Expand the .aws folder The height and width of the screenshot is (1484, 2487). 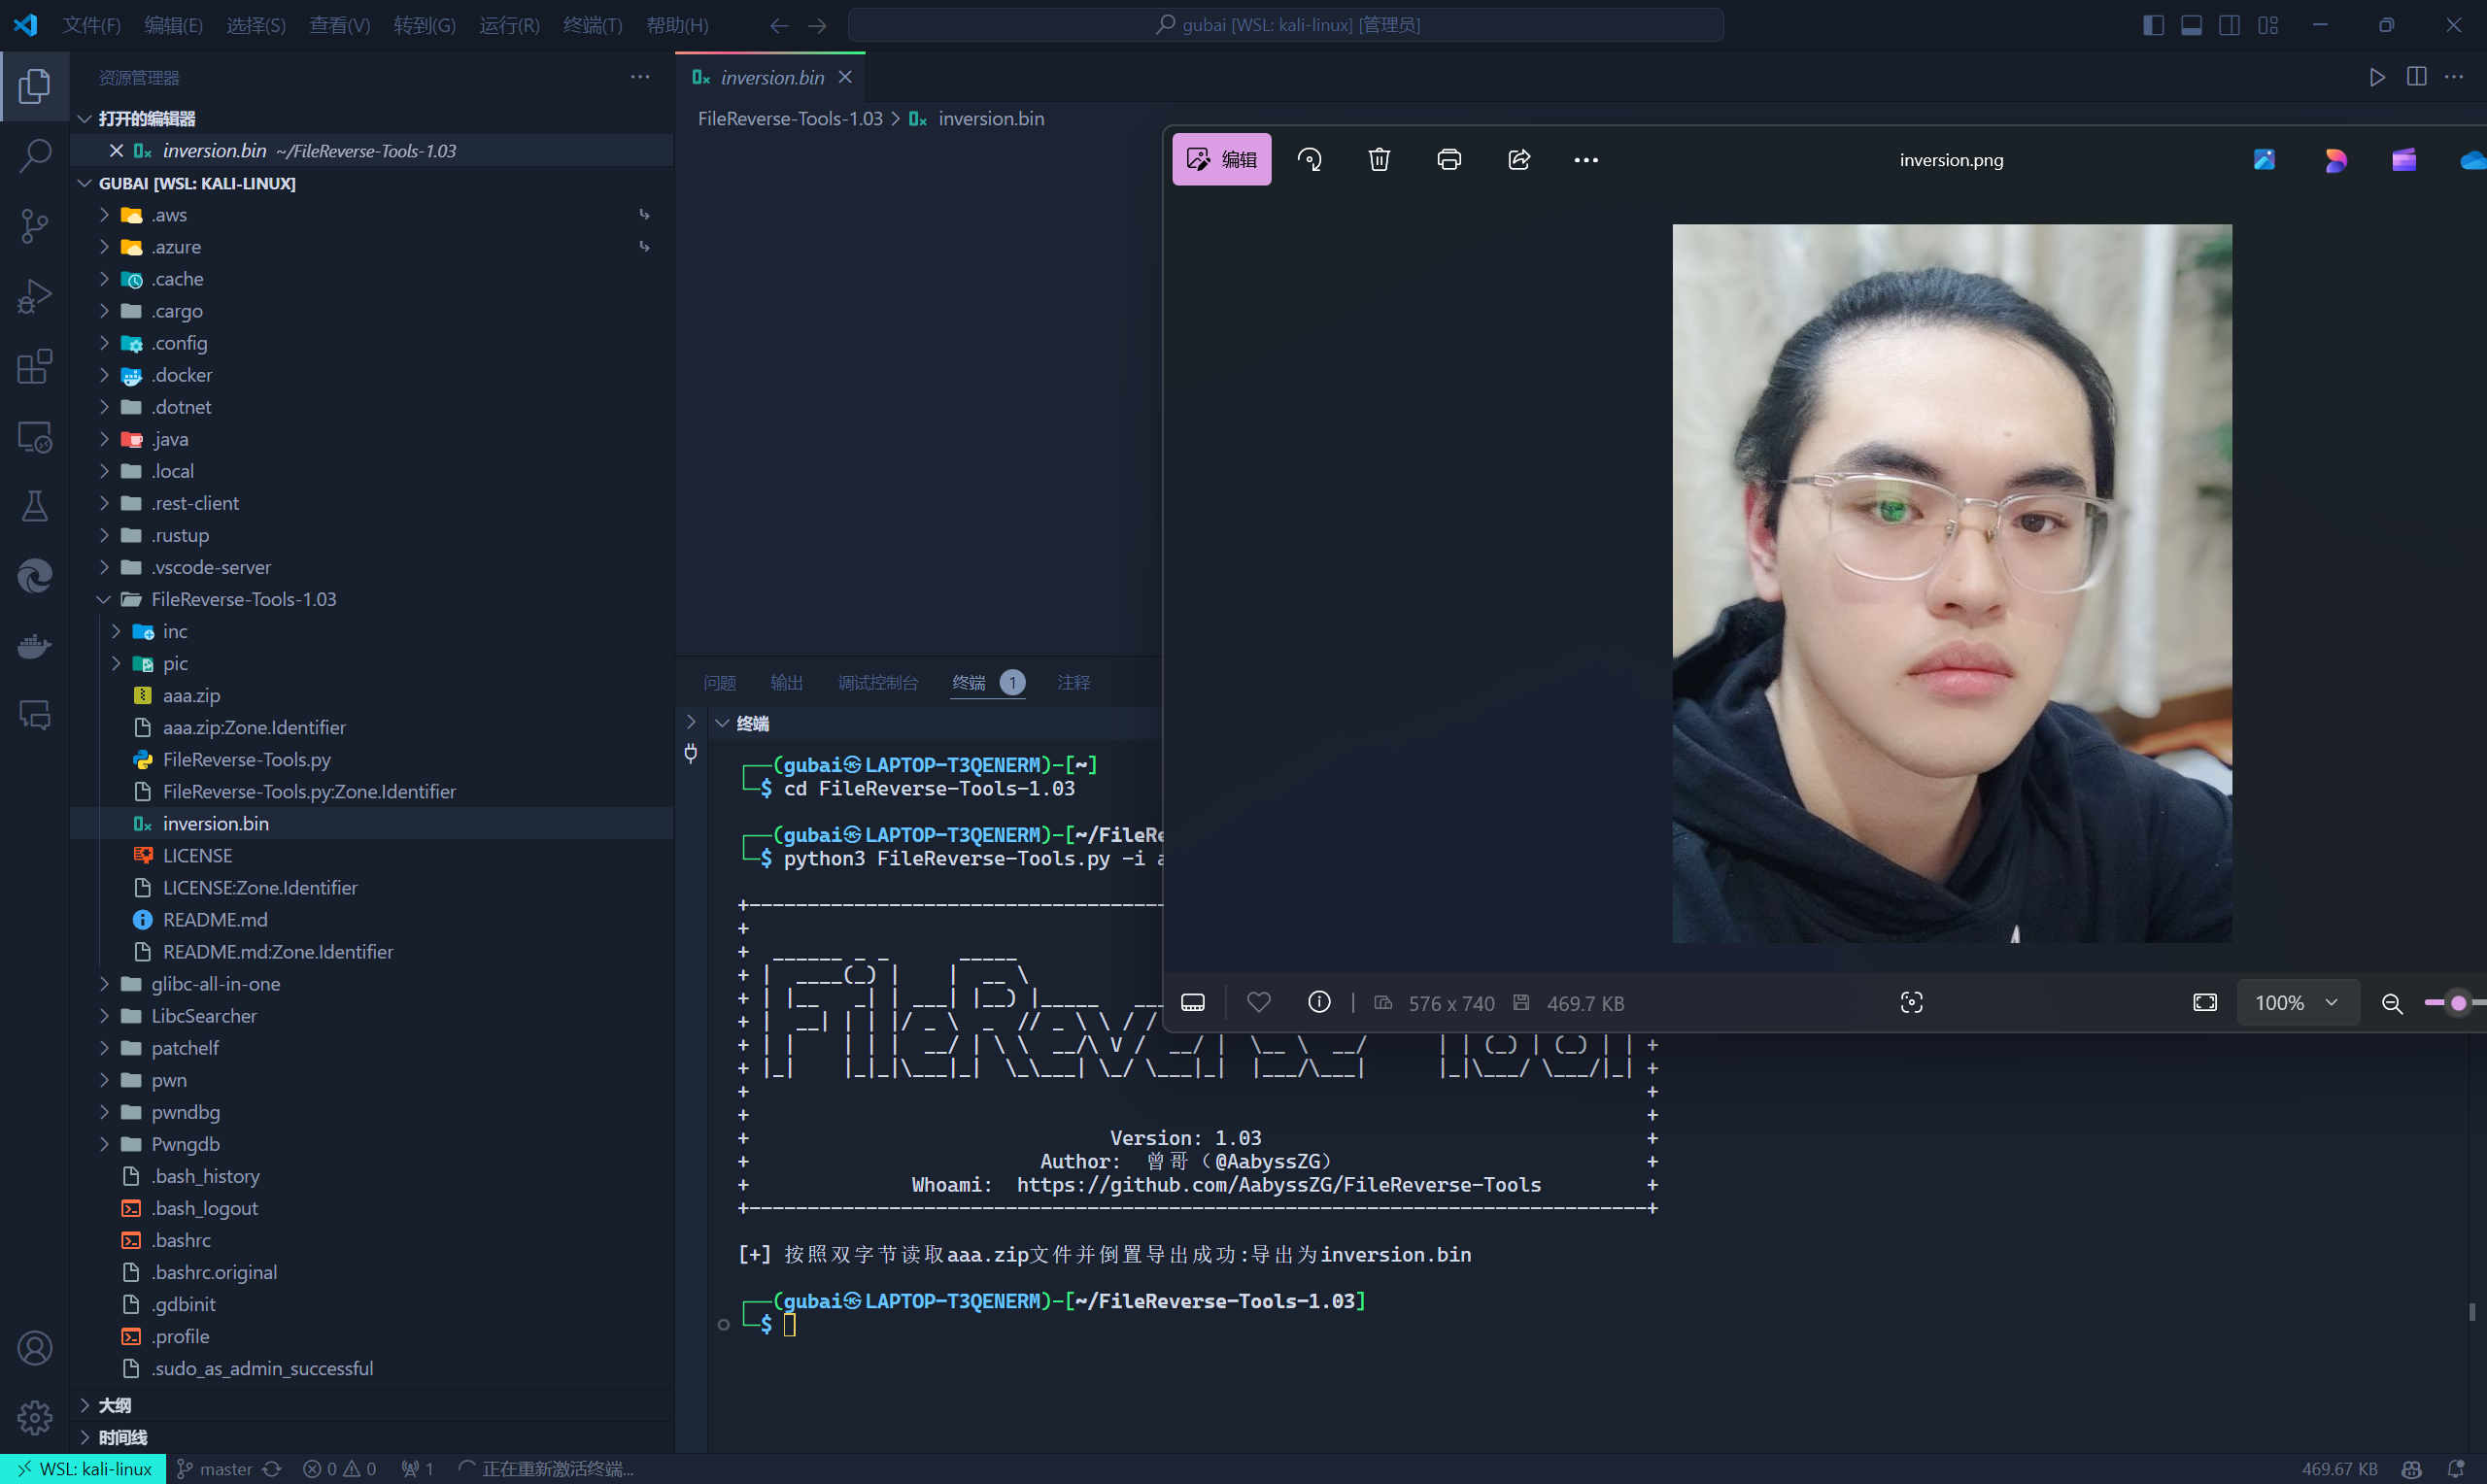[x=104, y=214]
